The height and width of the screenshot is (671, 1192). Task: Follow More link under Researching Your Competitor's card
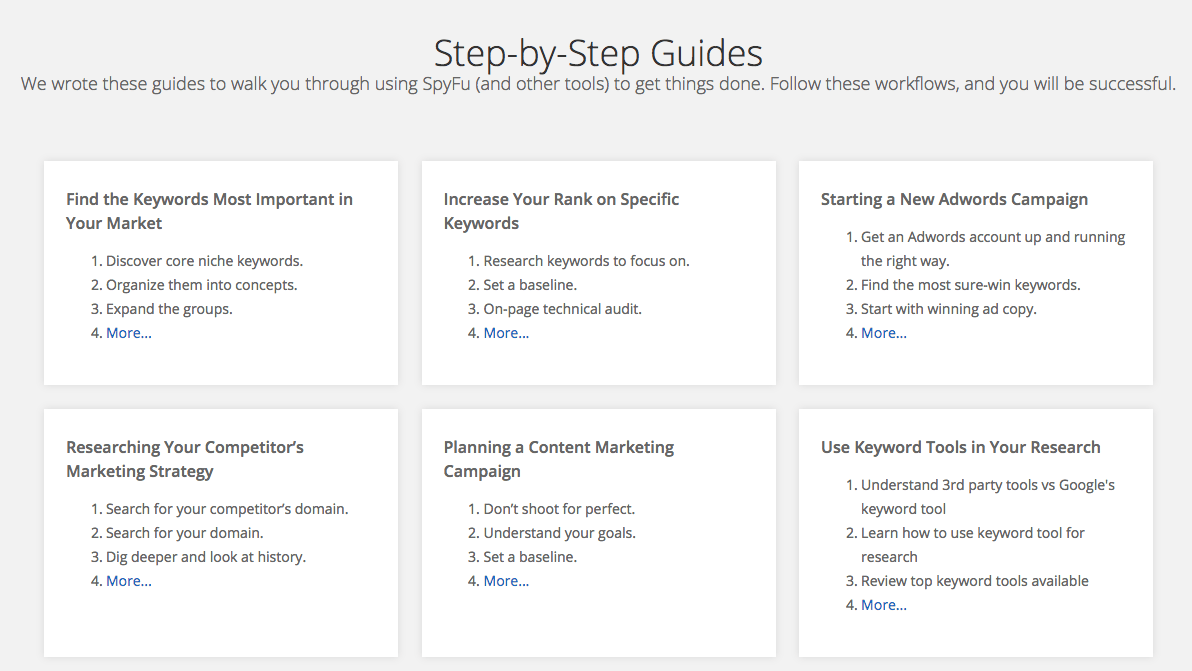pos(129,581)
